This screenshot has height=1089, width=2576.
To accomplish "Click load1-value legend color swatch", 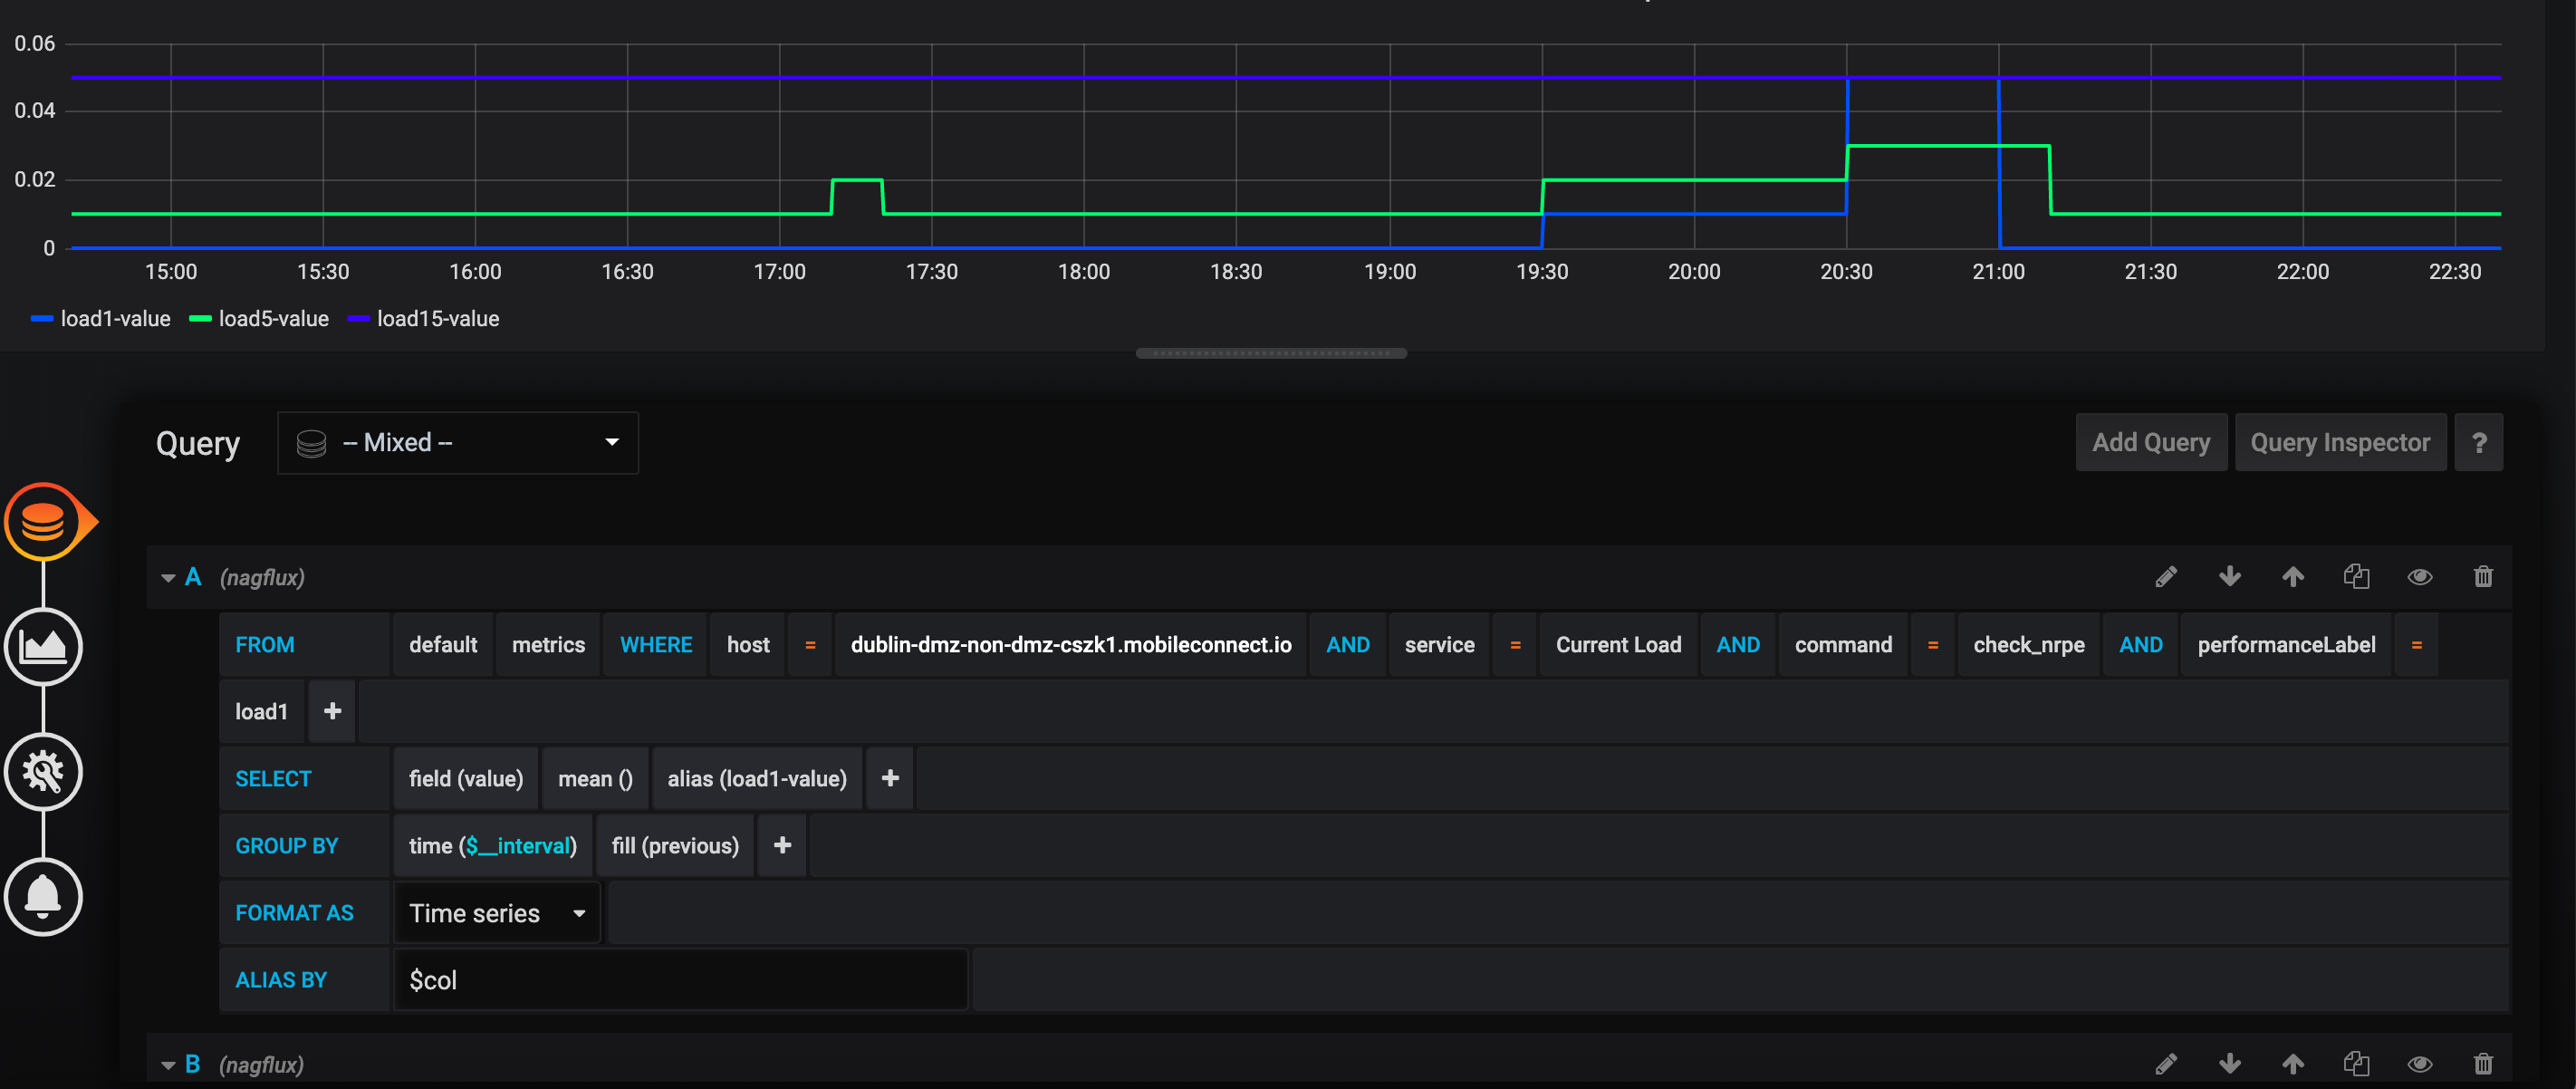I will point(42,319).
